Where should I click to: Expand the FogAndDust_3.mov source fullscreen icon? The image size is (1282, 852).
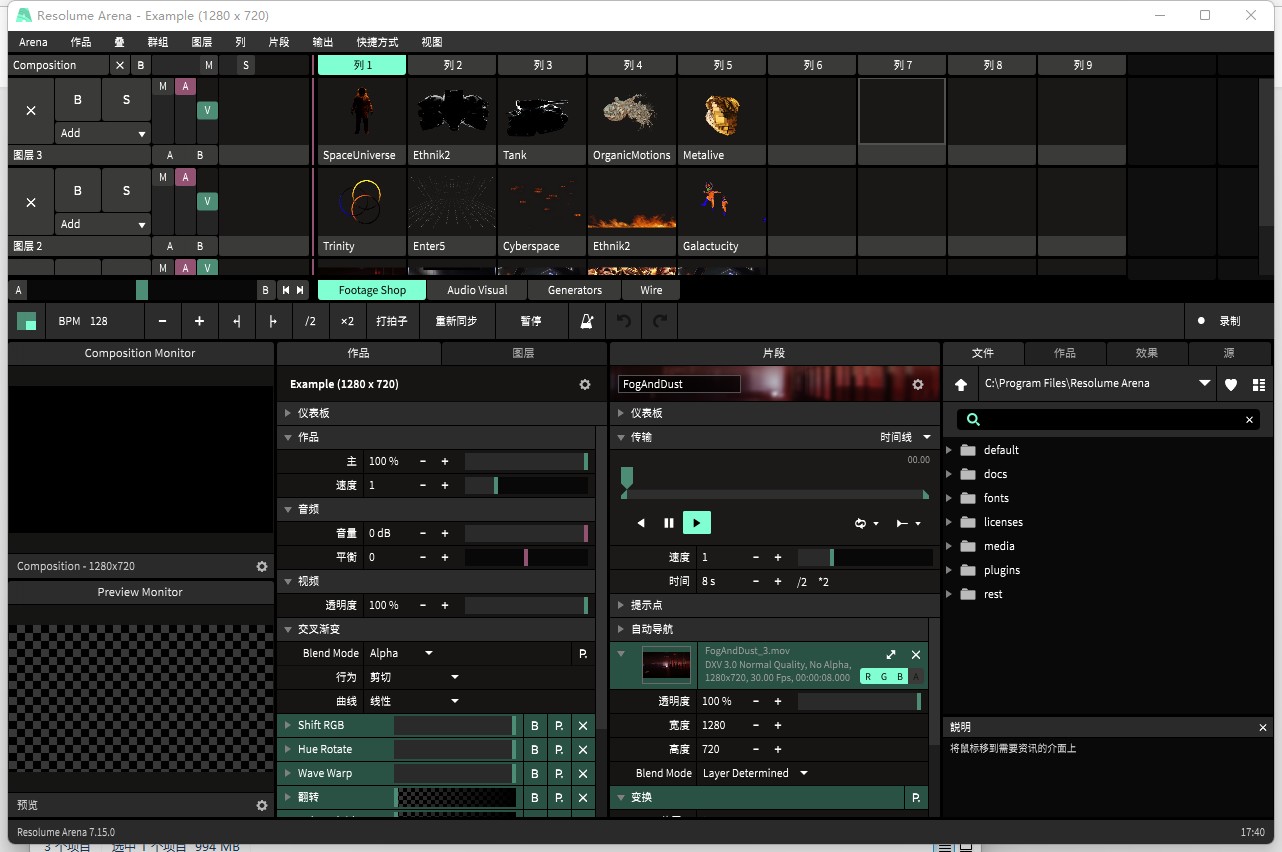(x=891, y=655)
